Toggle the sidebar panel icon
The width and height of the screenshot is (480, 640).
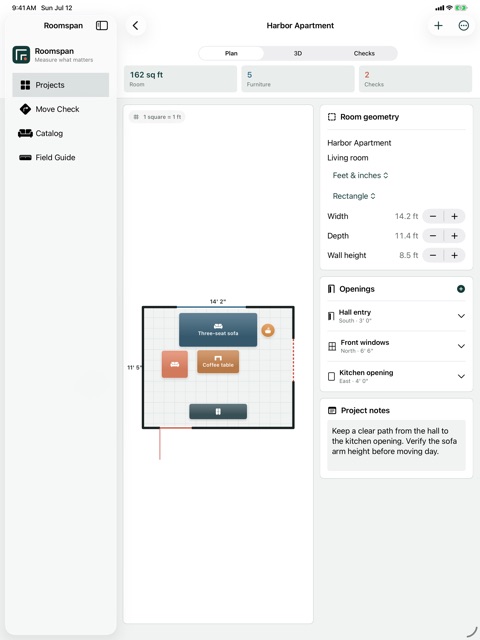[x=102, y=26]
